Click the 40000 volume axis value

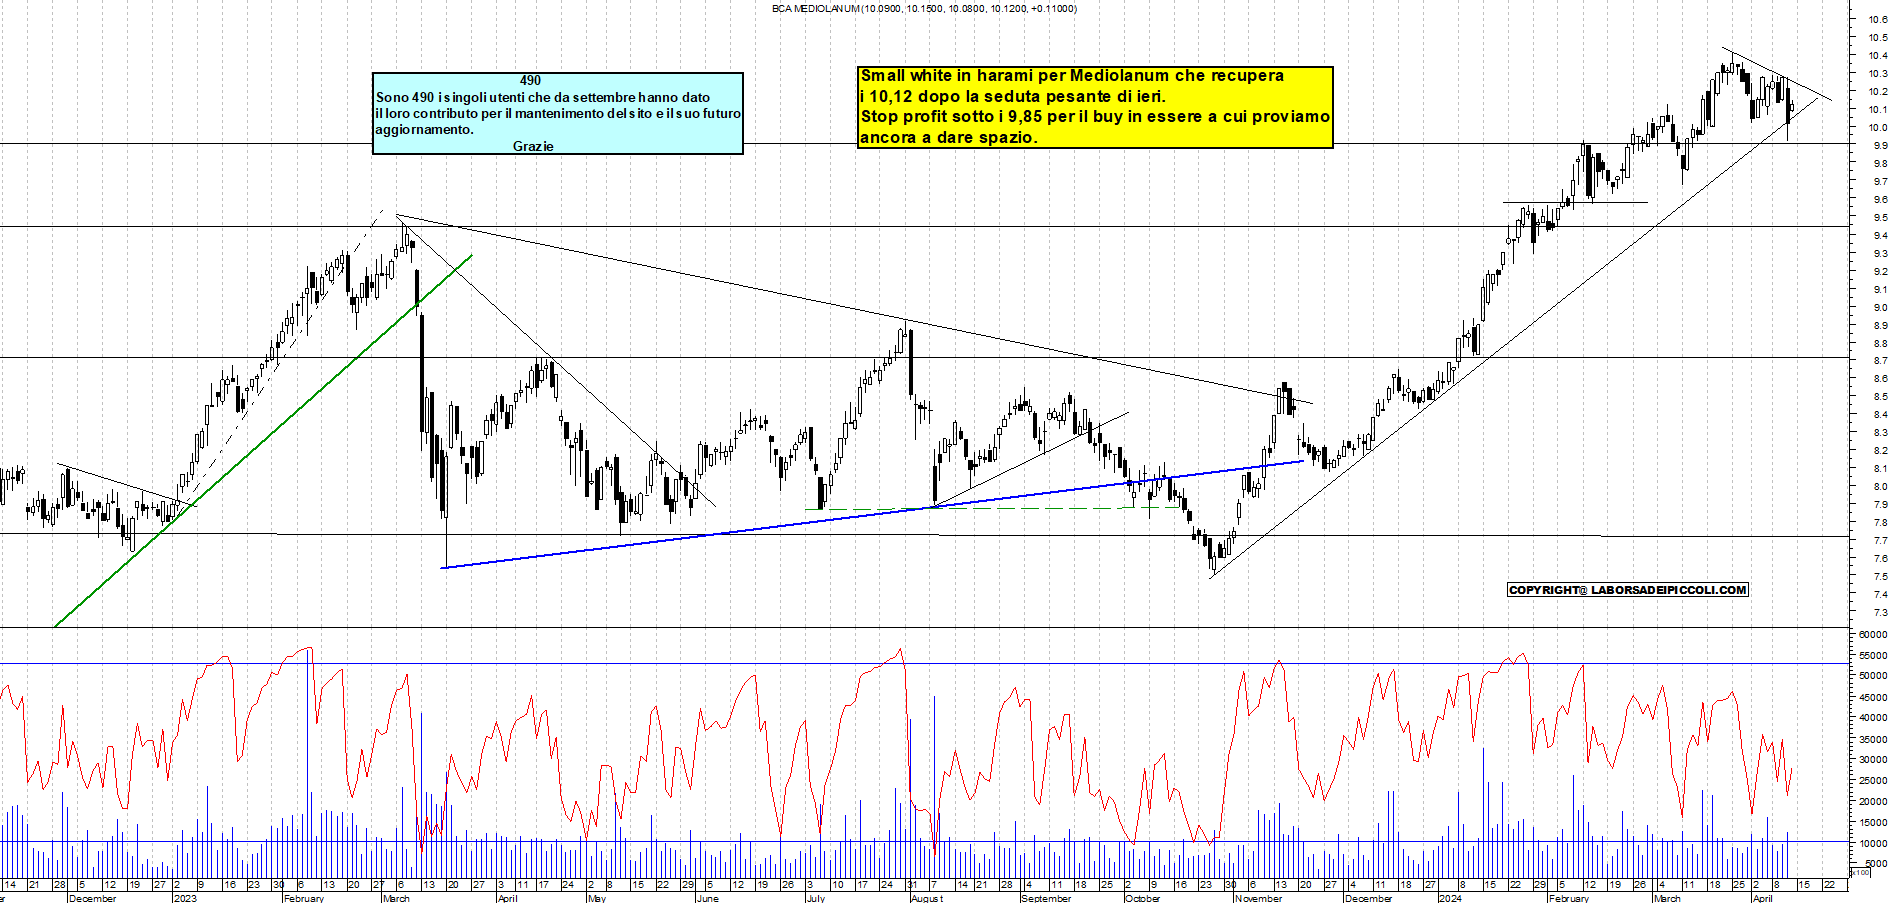(1873, 718)
